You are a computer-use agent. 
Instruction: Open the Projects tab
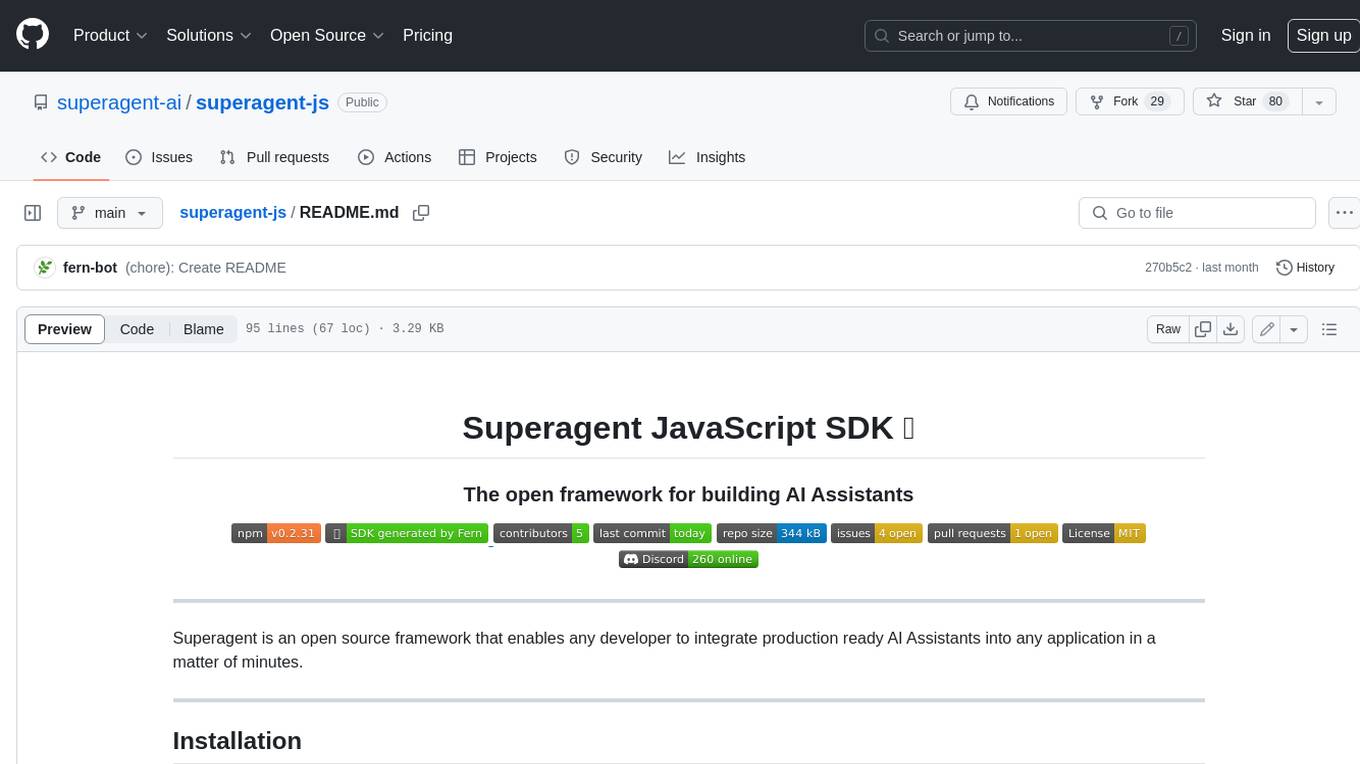point(498,157)
